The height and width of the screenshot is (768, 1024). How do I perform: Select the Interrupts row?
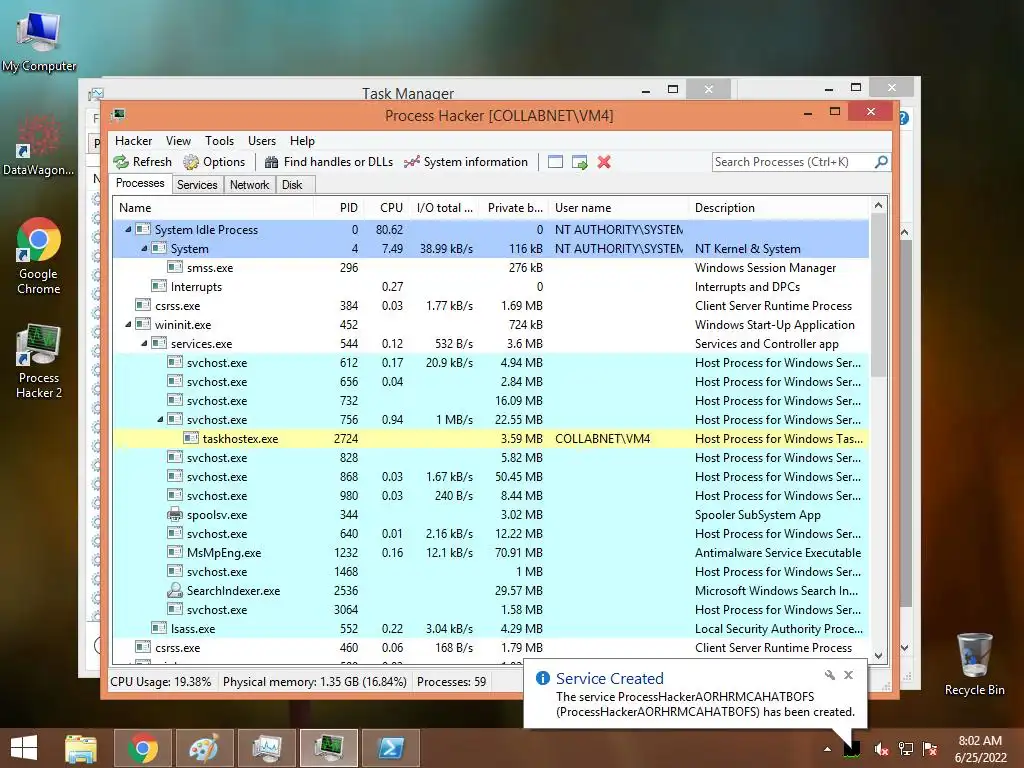pos(491,287)
